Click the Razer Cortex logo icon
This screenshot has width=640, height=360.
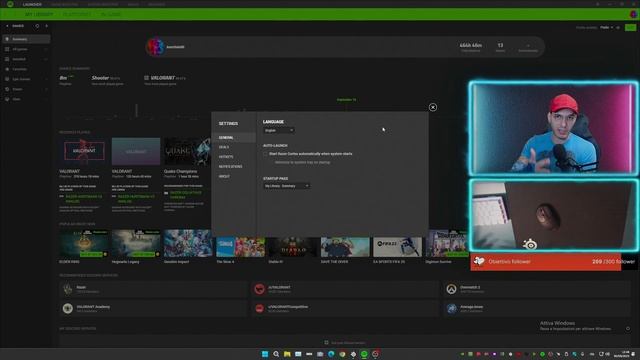10,4
